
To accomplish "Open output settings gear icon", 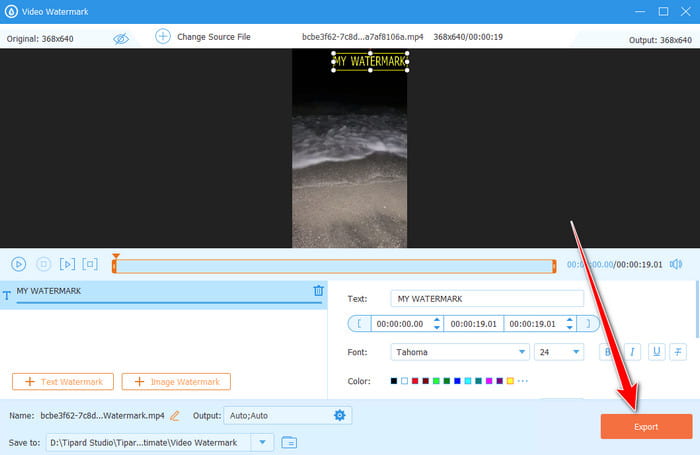I will pyautogui.click(x=340, y=415).
